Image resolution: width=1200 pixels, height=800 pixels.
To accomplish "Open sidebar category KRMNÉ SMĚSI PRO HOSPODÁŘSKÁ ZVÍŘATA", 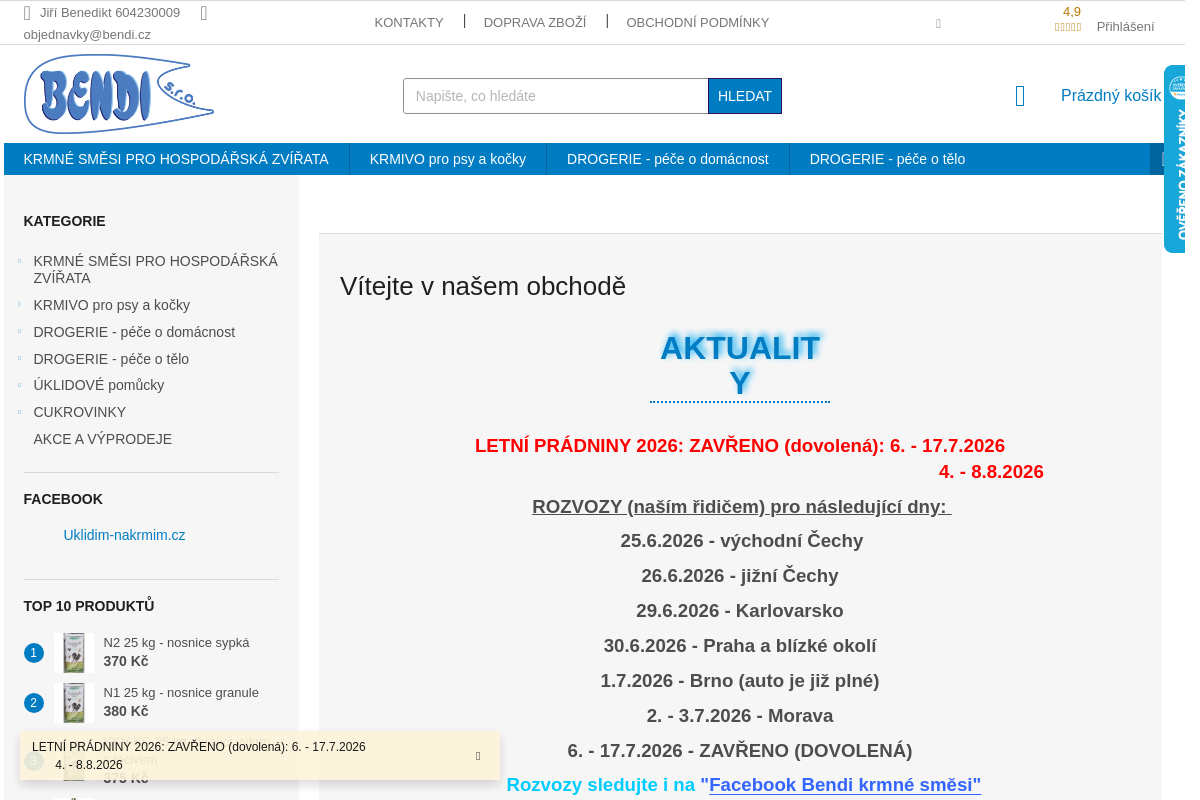I will (x=156, y=270).
